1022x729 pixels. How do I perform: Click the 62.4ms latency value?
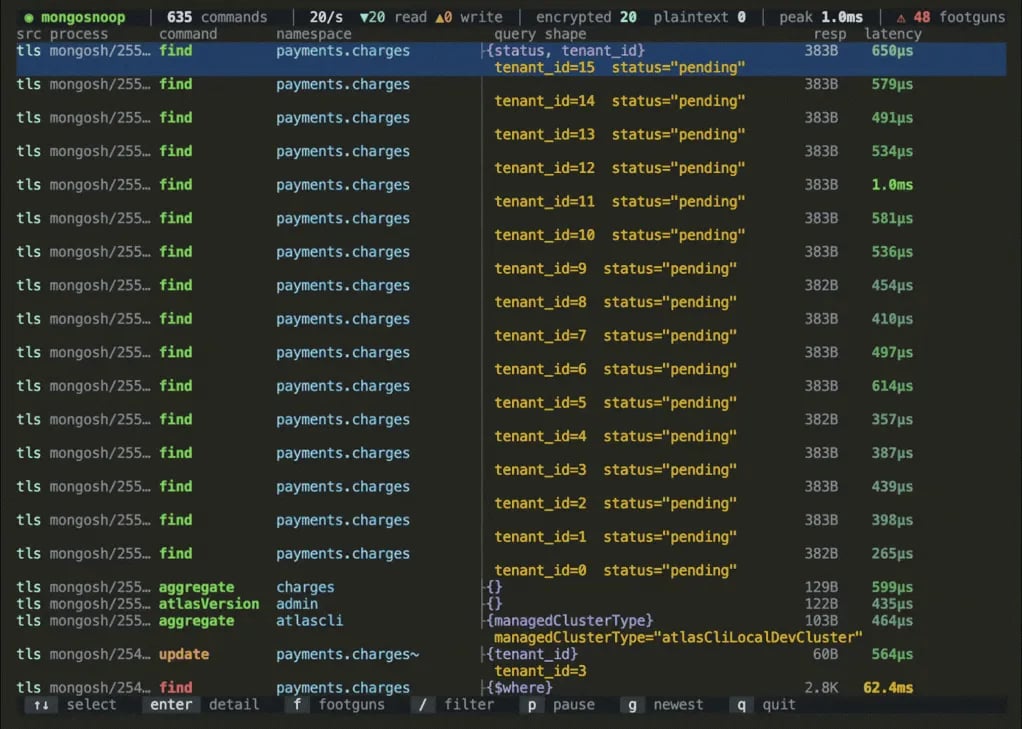click(888, 687)
